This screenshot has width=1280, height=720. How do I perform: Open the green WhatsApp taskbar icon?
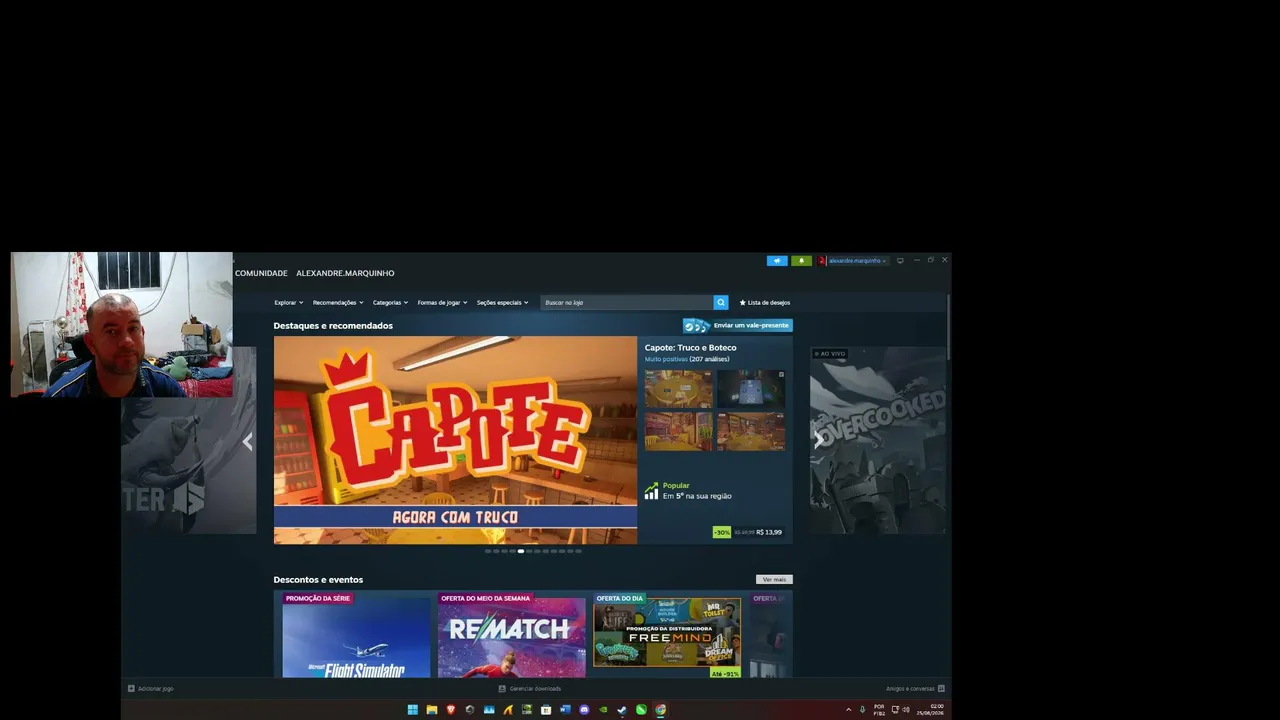click(x=641, y=710)
